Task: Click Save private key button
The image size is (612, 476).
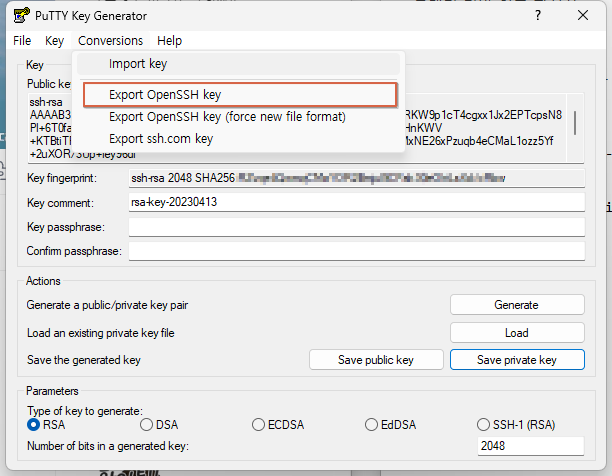Action: [517, 360]
